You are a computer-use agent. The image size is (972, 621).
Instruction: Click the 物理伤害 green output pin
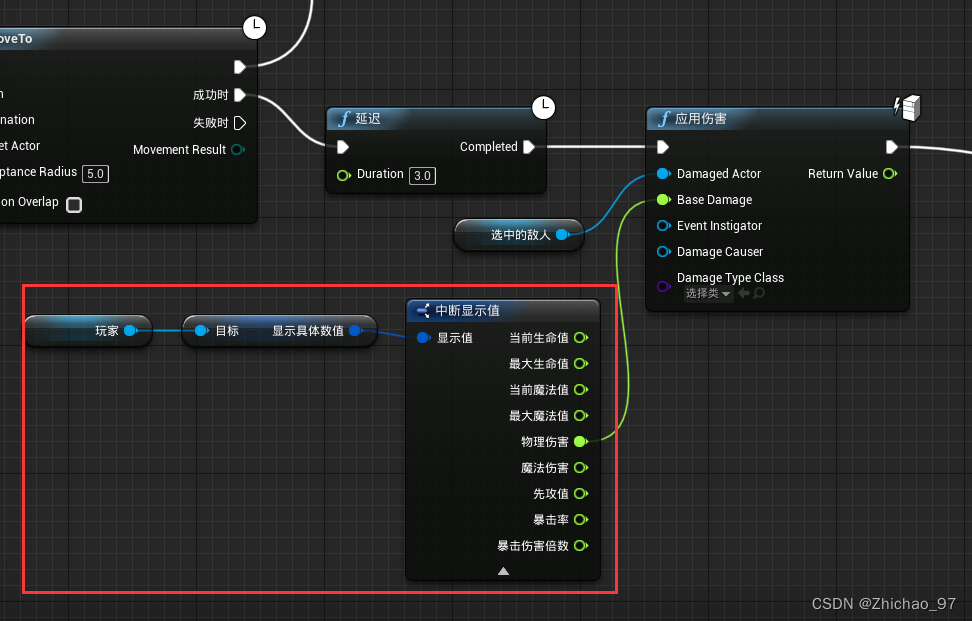(581, 441)
